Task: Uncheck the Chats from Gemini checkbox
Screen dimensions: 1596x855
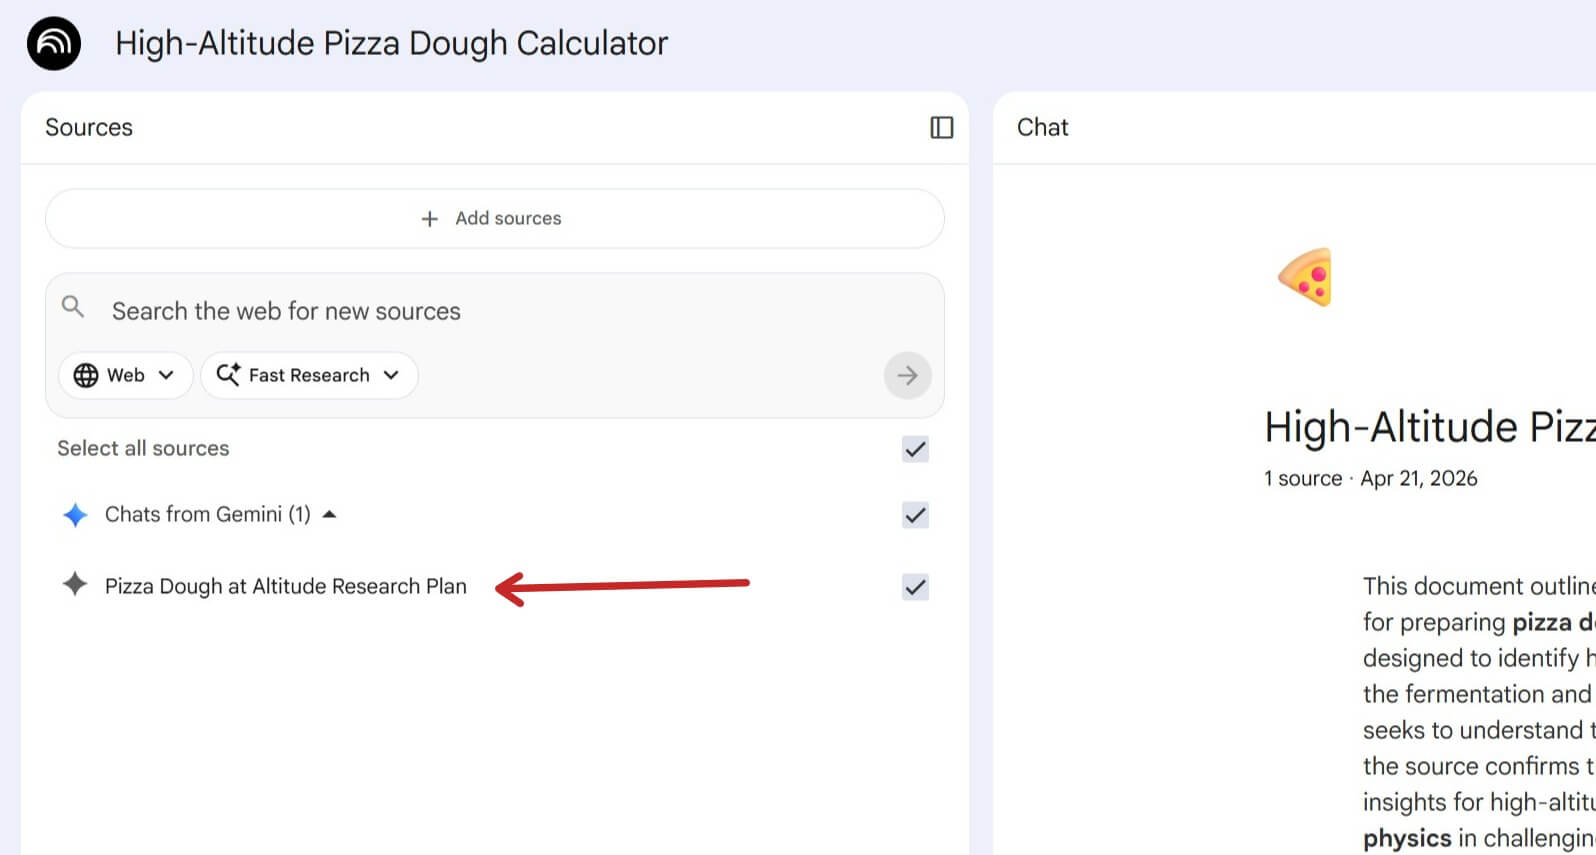Action: [x=915, y=515]
